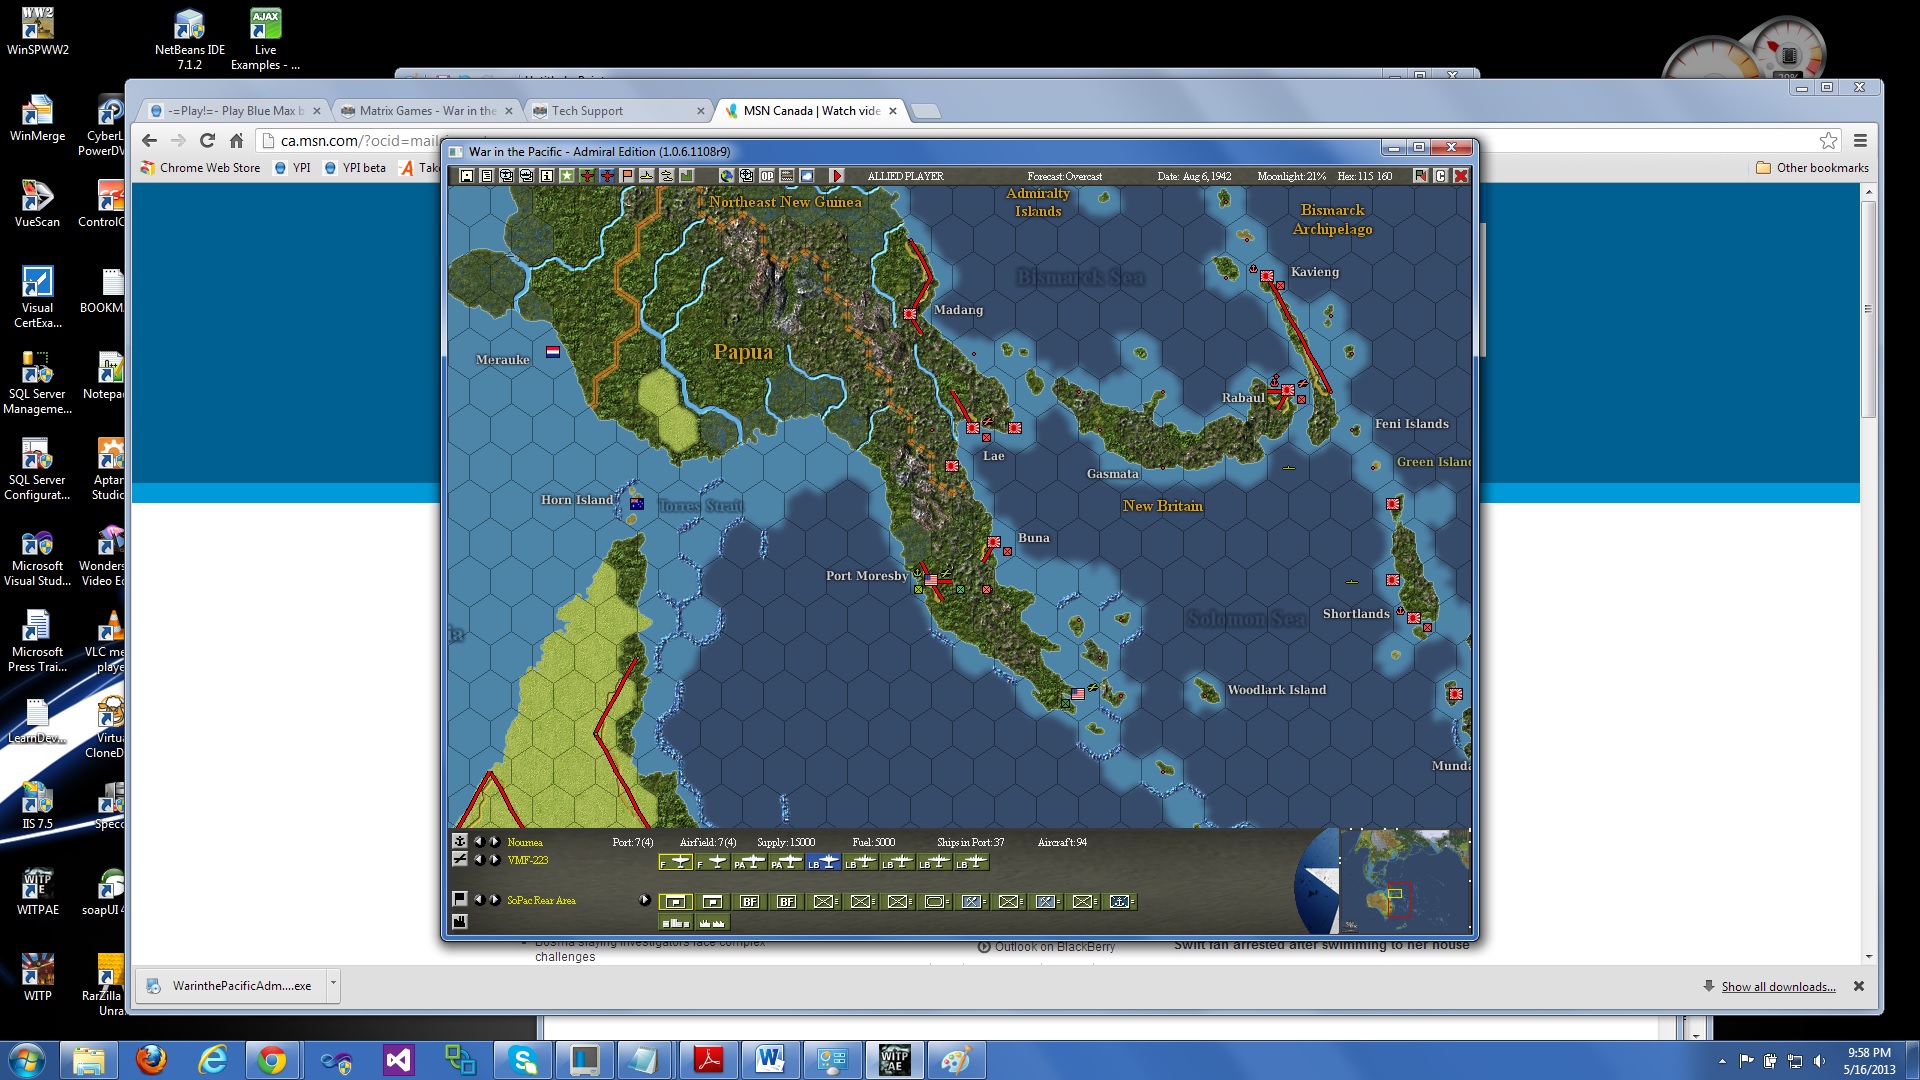
Task: Open the WinMerge desktop icon
Action: click(x=38, y=118)
